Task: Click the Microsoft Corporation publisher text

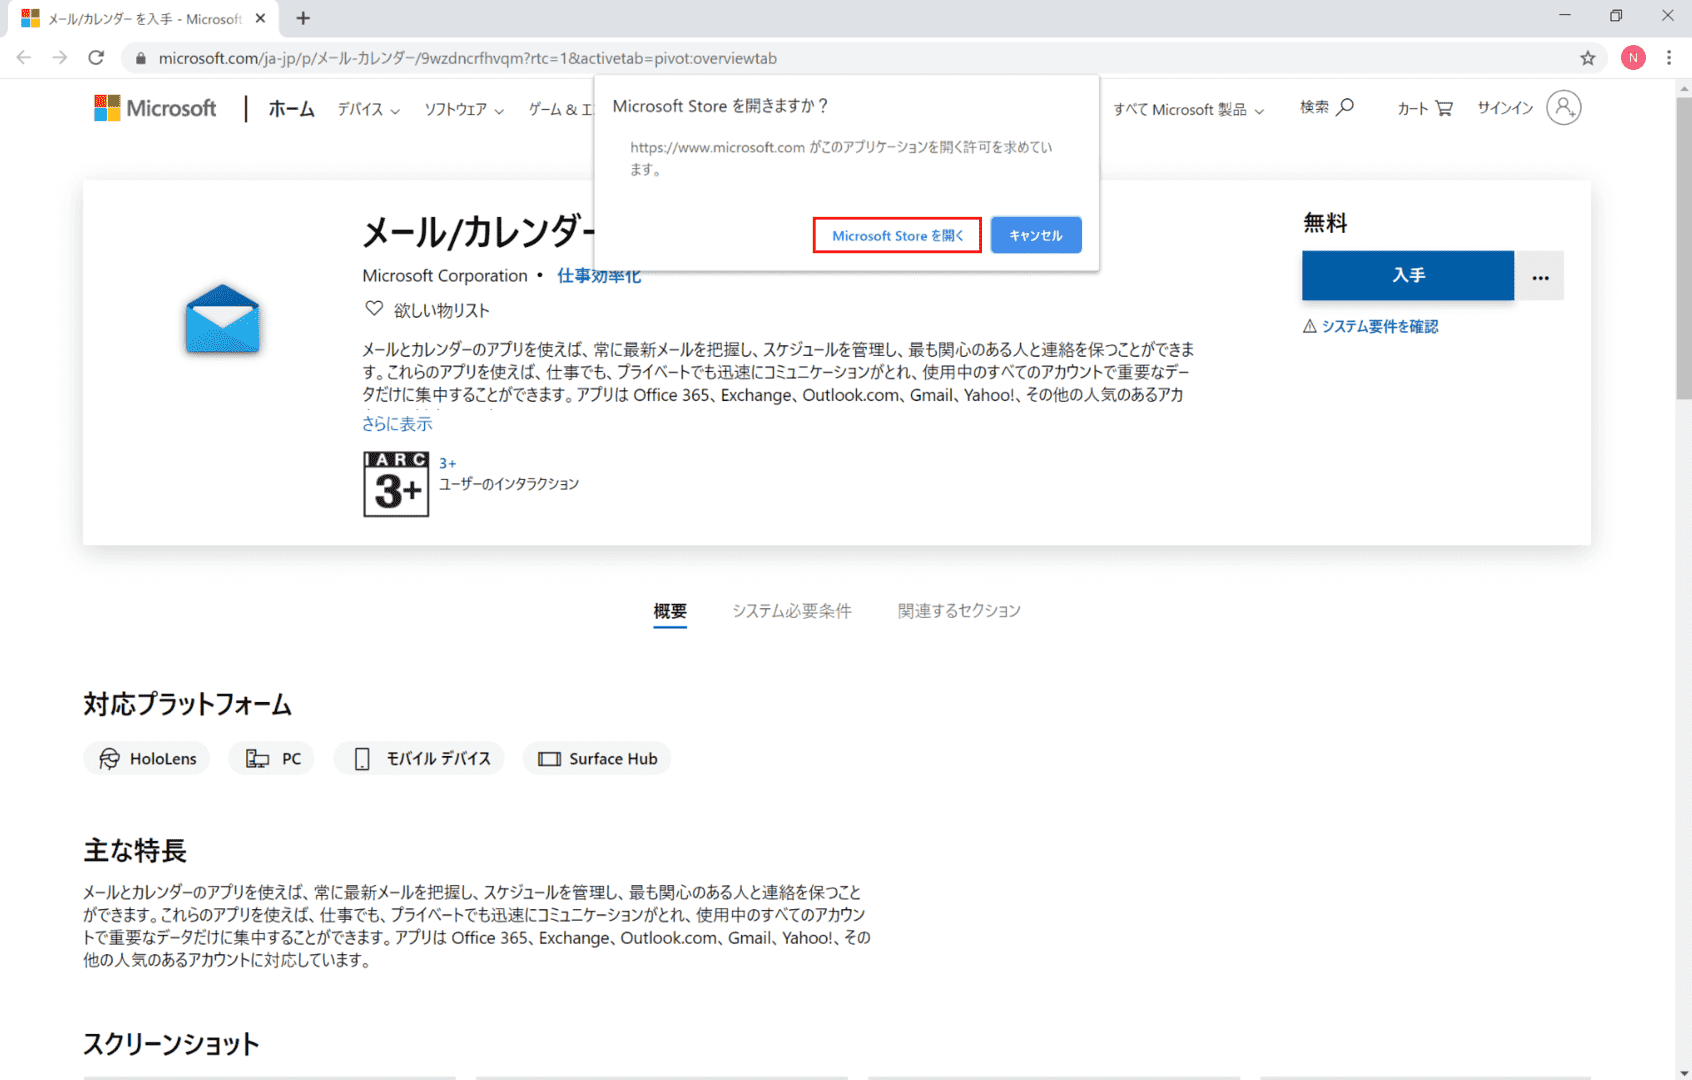Action: (x=445, y=276)
